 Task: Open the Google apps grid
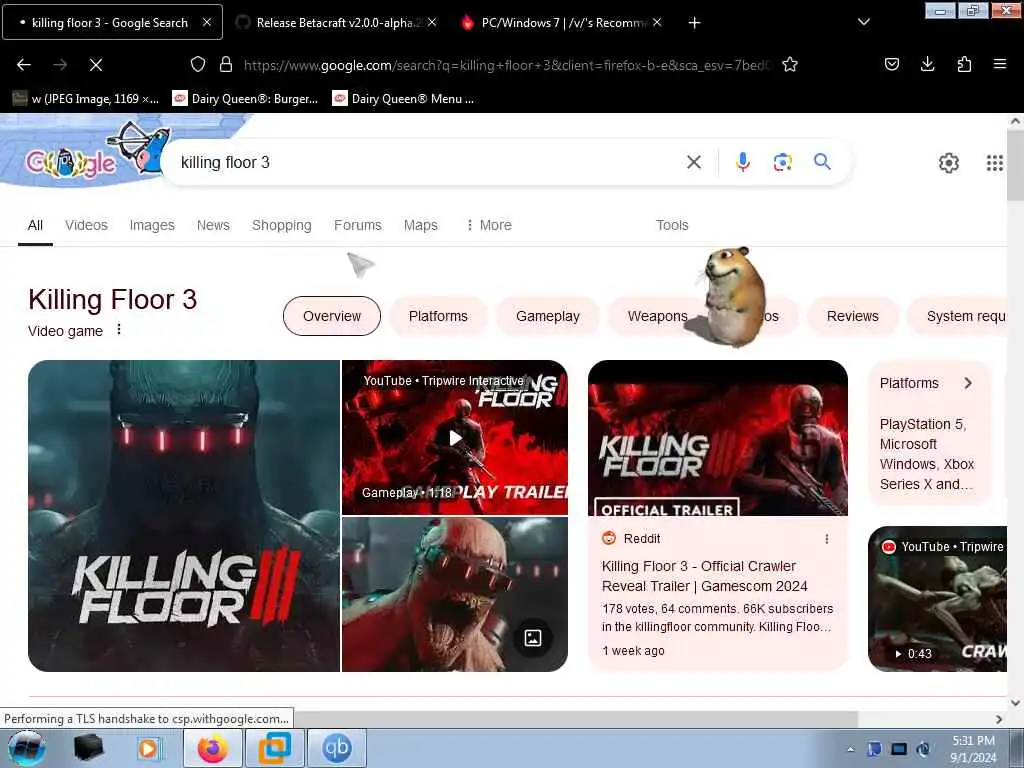pos(994,163)
